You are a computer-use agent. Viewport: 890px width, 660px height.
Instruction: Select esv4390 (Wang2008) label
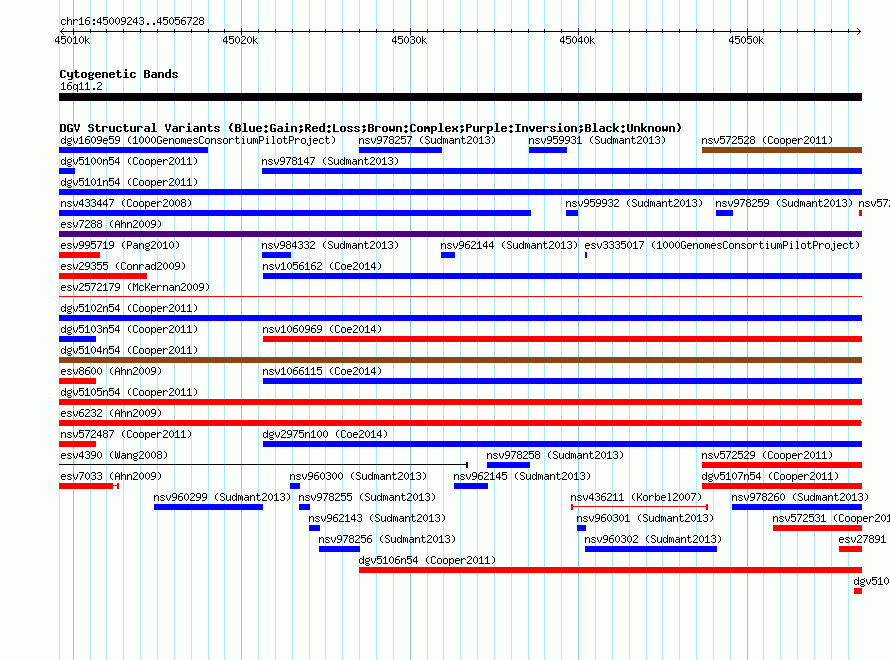point(114,455)
